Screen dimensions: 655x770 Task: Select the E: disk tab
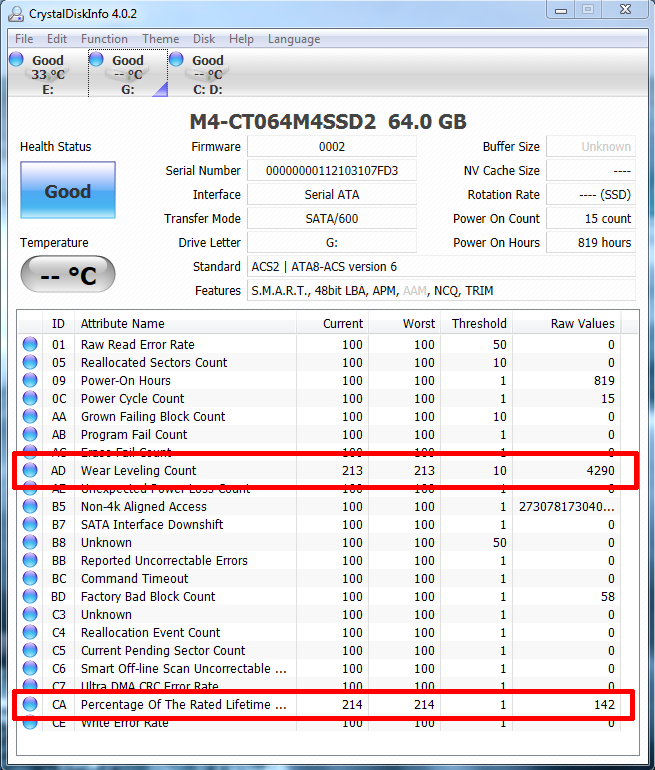pos(48,74)
